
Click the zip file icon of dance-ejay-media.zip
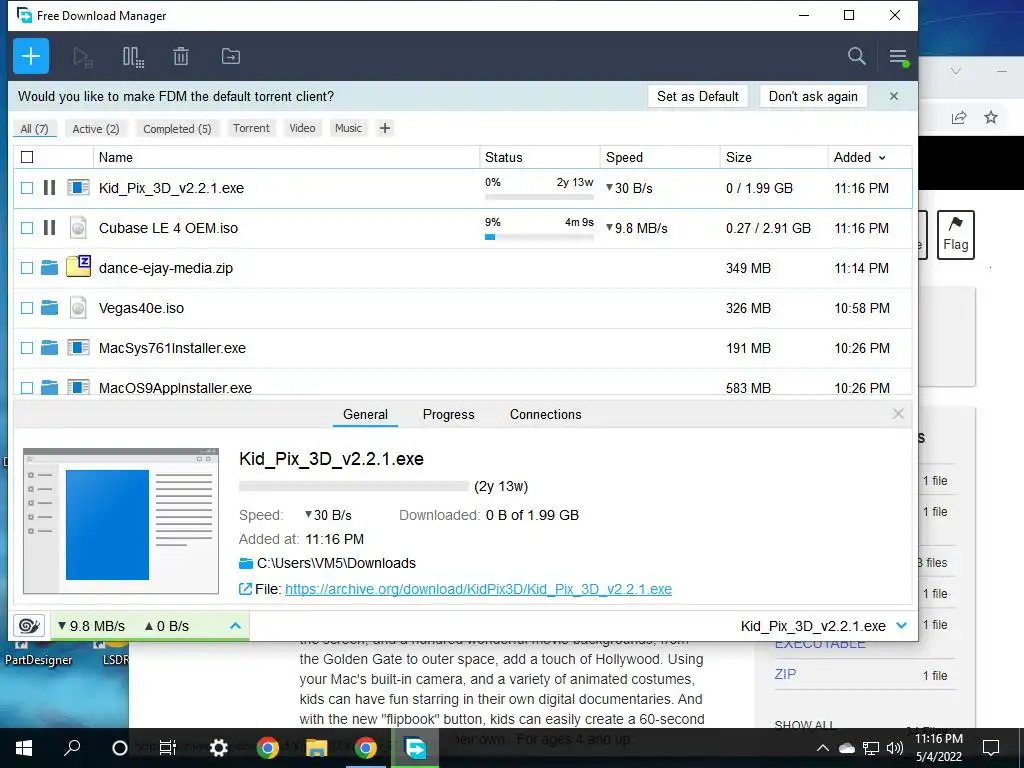(x=78, y=266)
